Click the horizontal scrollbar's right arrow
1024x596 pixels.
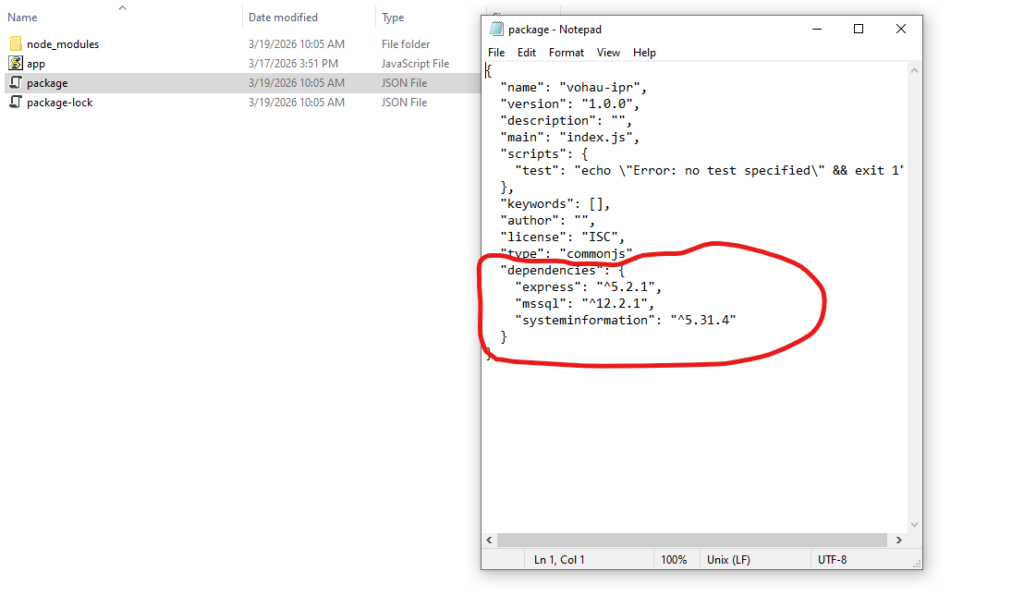(899, 540)
